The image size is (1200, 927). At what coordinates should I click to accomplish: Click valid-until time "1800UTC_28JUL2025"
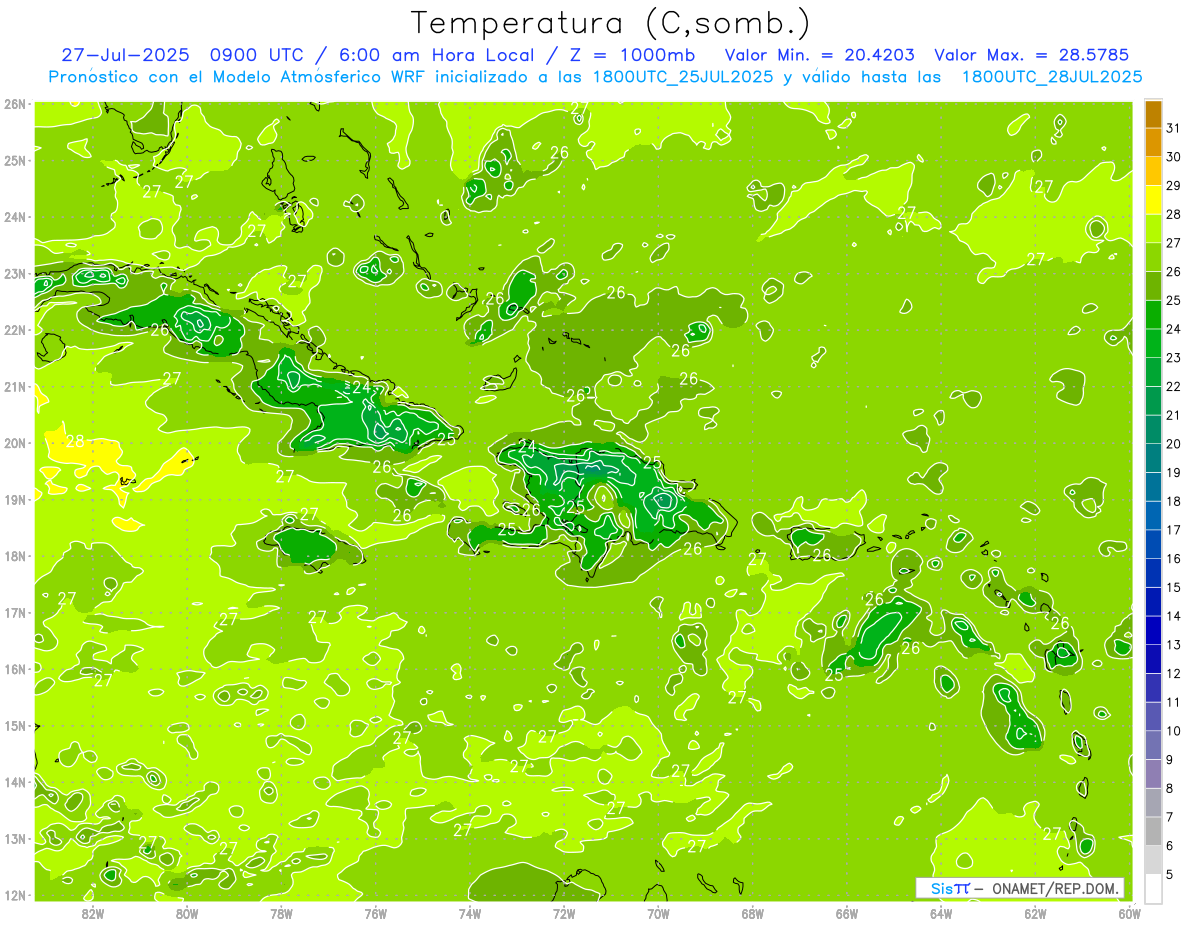[1052, 77]
